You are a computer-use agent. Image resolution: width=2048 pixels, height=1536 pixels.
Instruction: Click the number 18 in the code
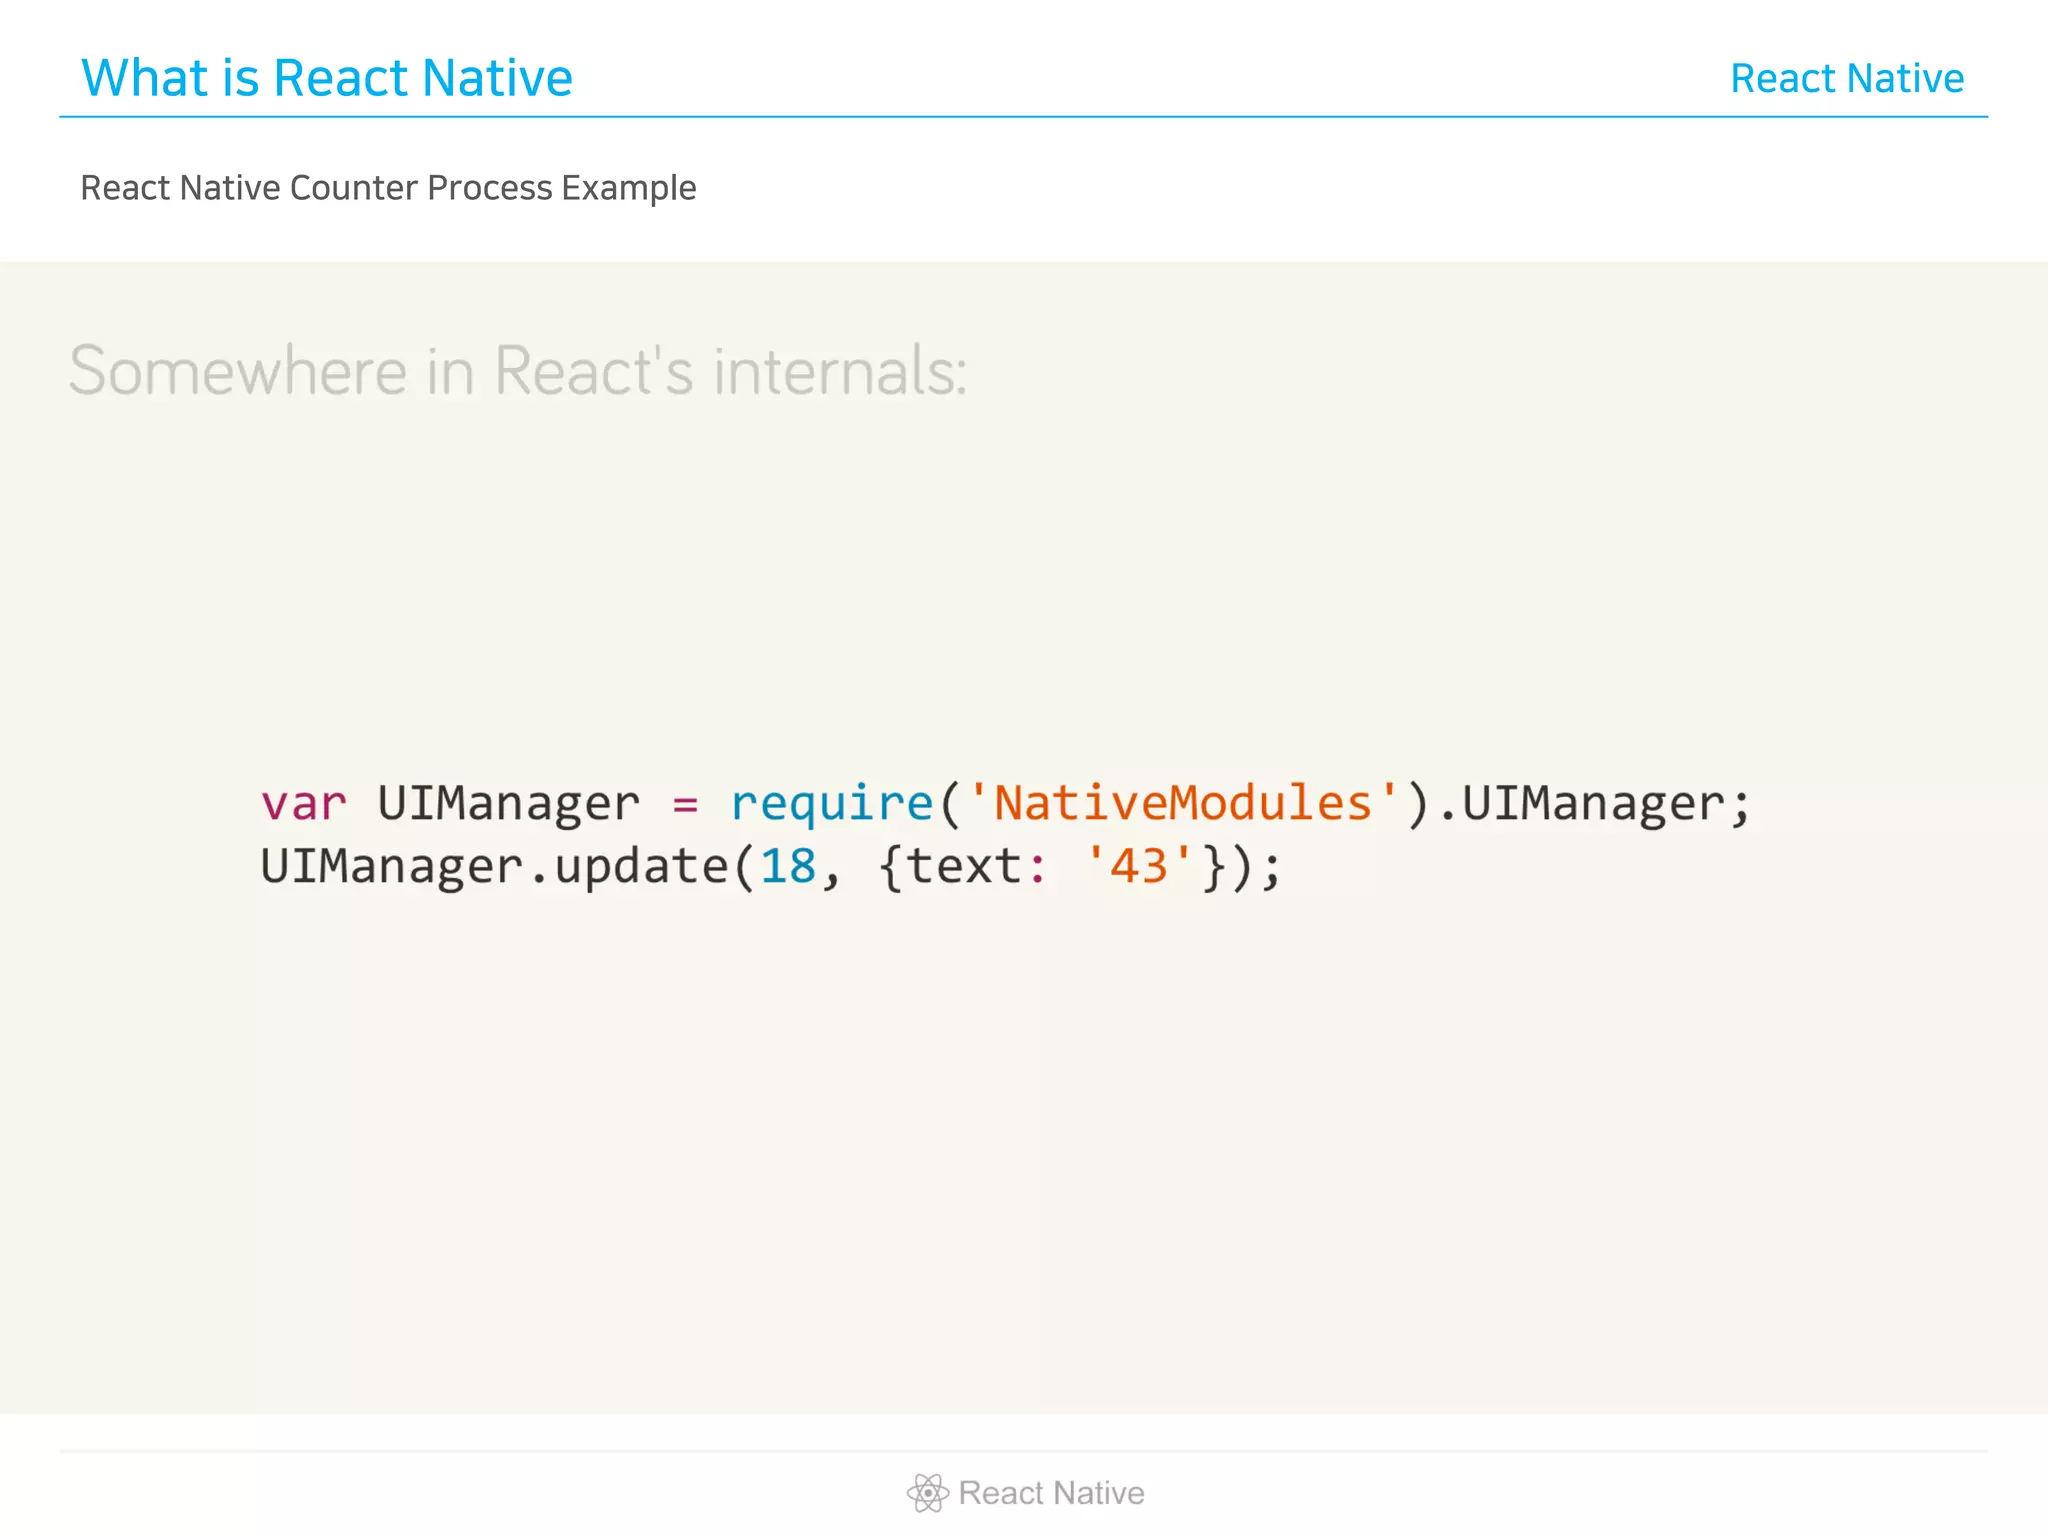[788, 866]
